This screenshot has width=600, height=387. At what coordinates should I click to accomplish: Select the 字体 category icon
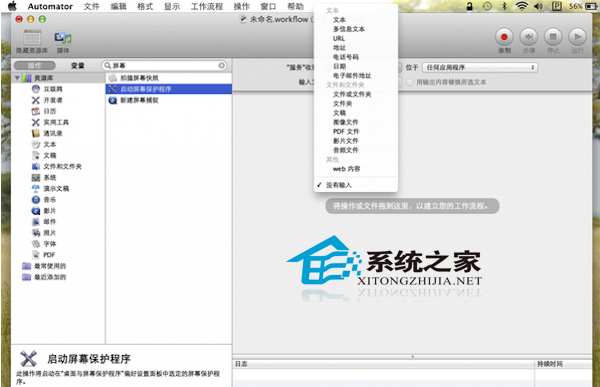pos(36,244)
